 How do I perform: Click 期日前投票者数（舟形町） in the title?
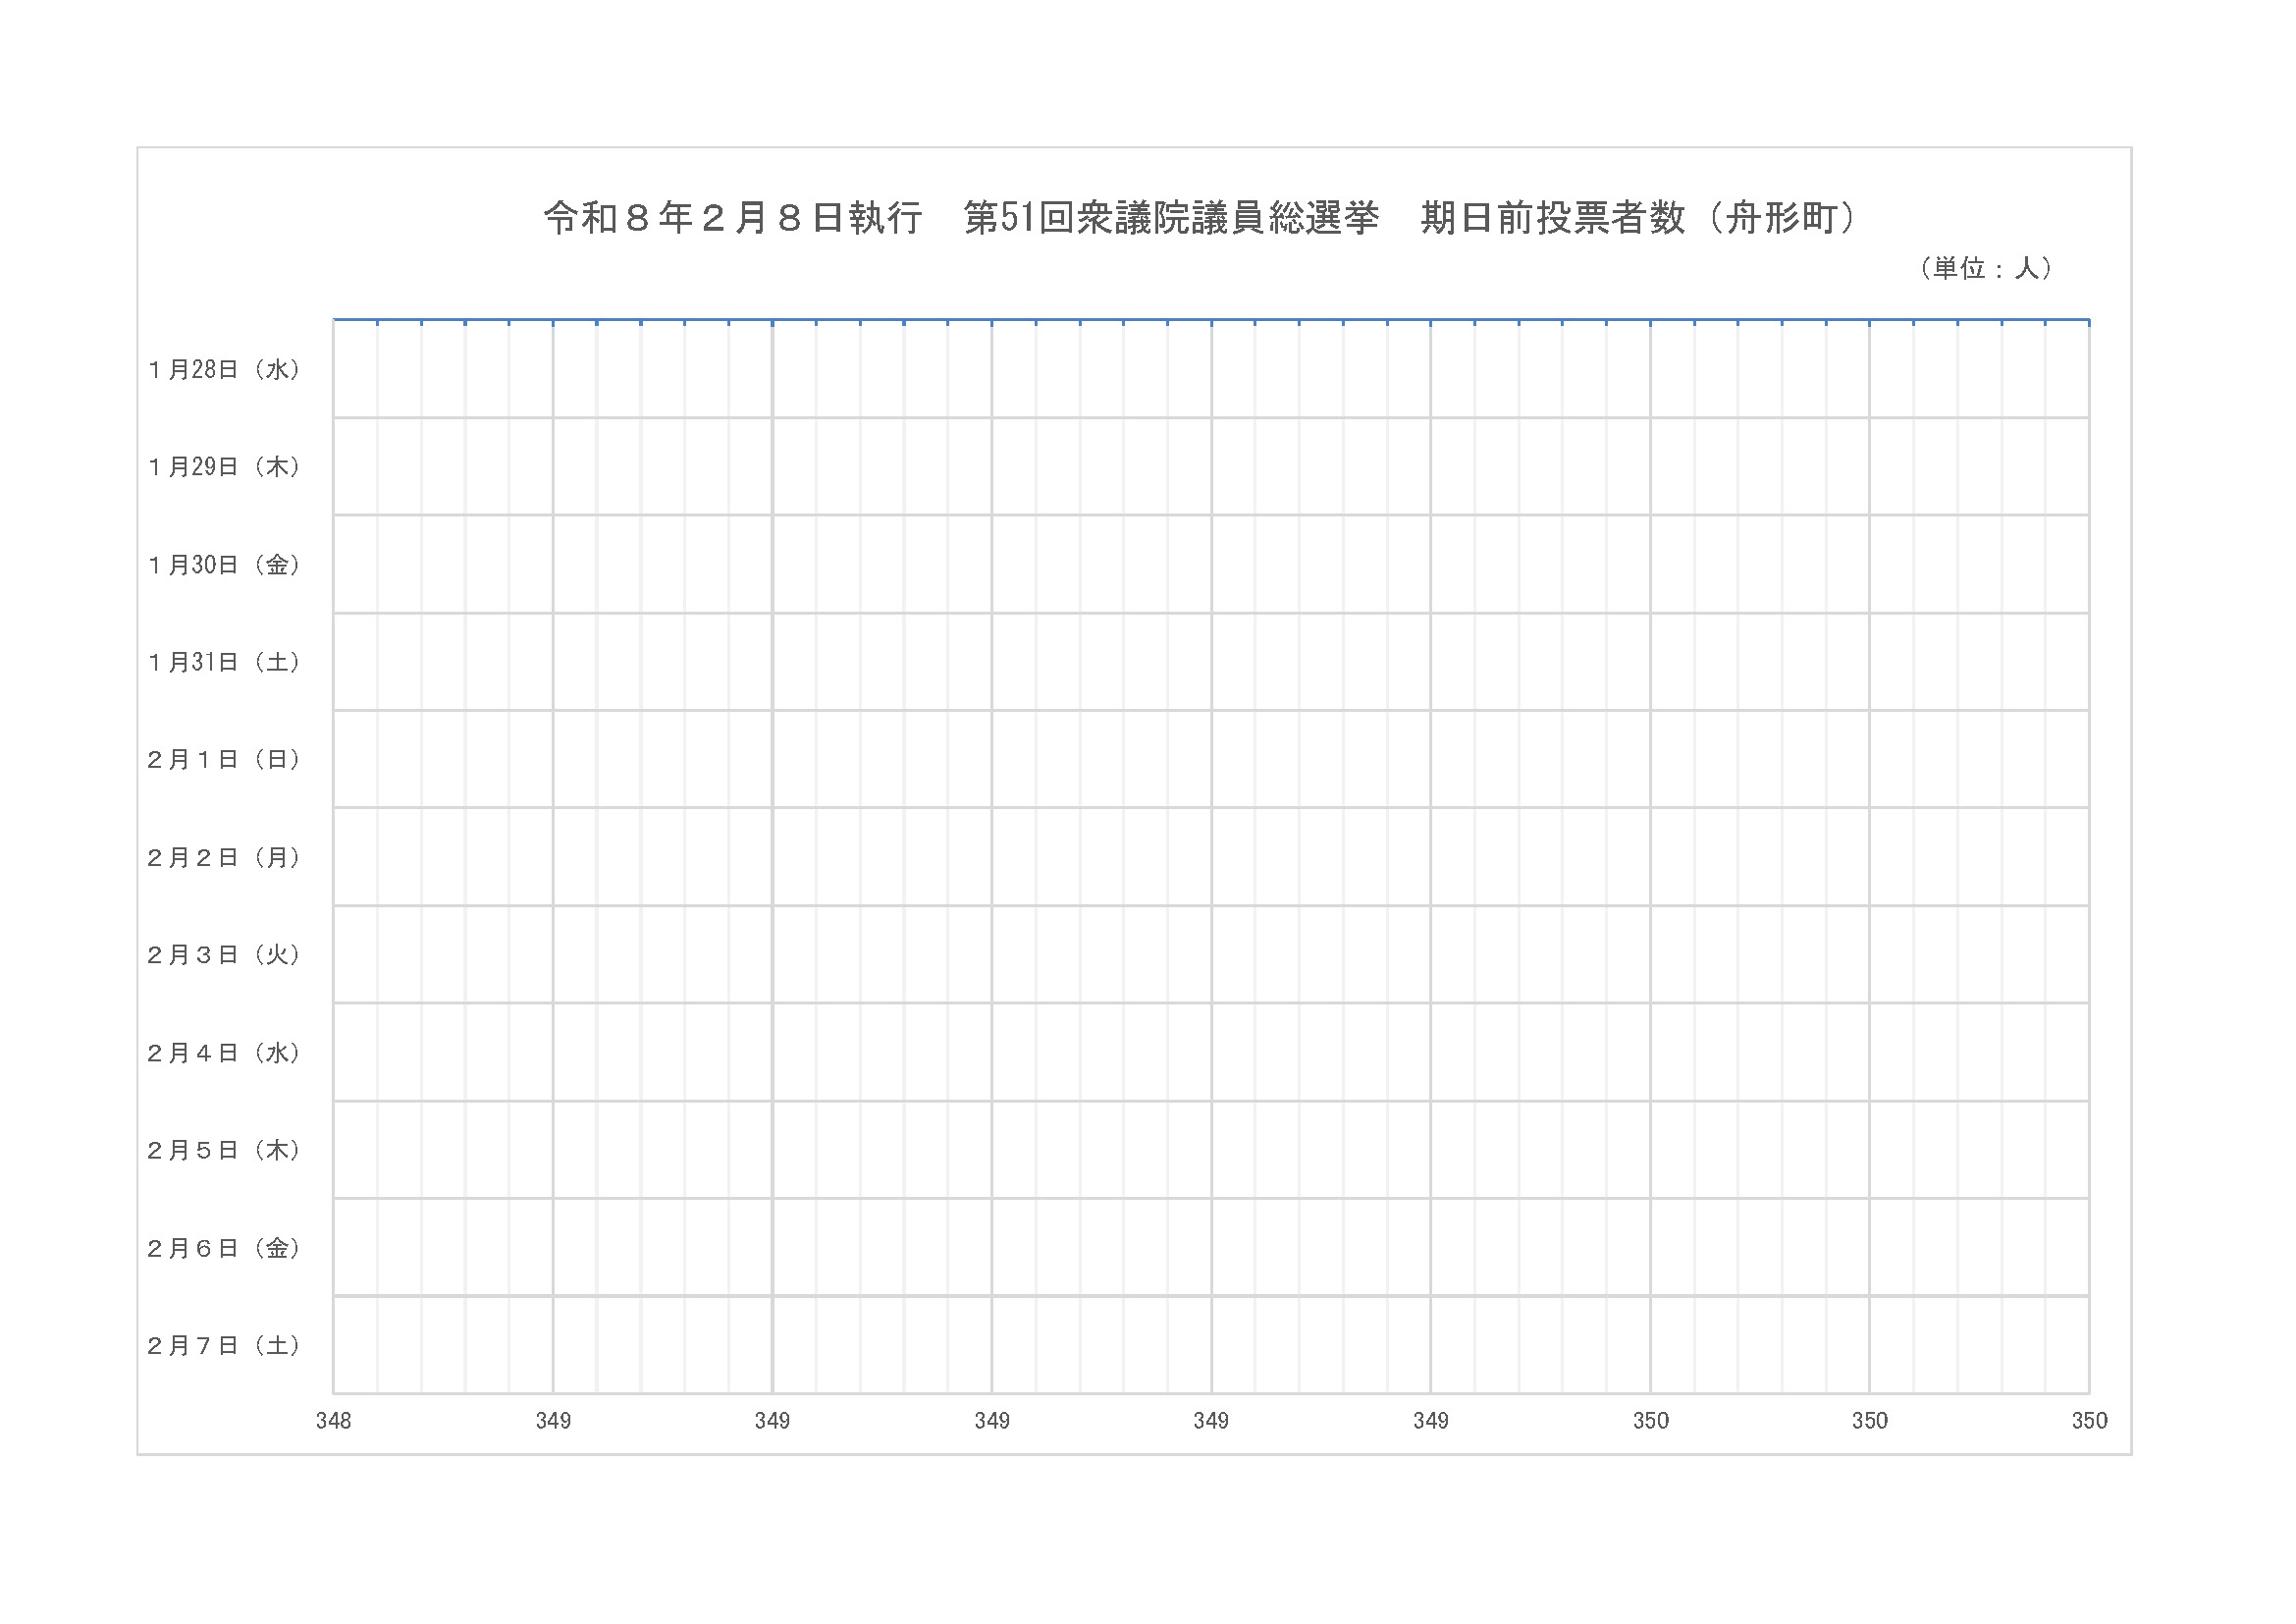1638,218
